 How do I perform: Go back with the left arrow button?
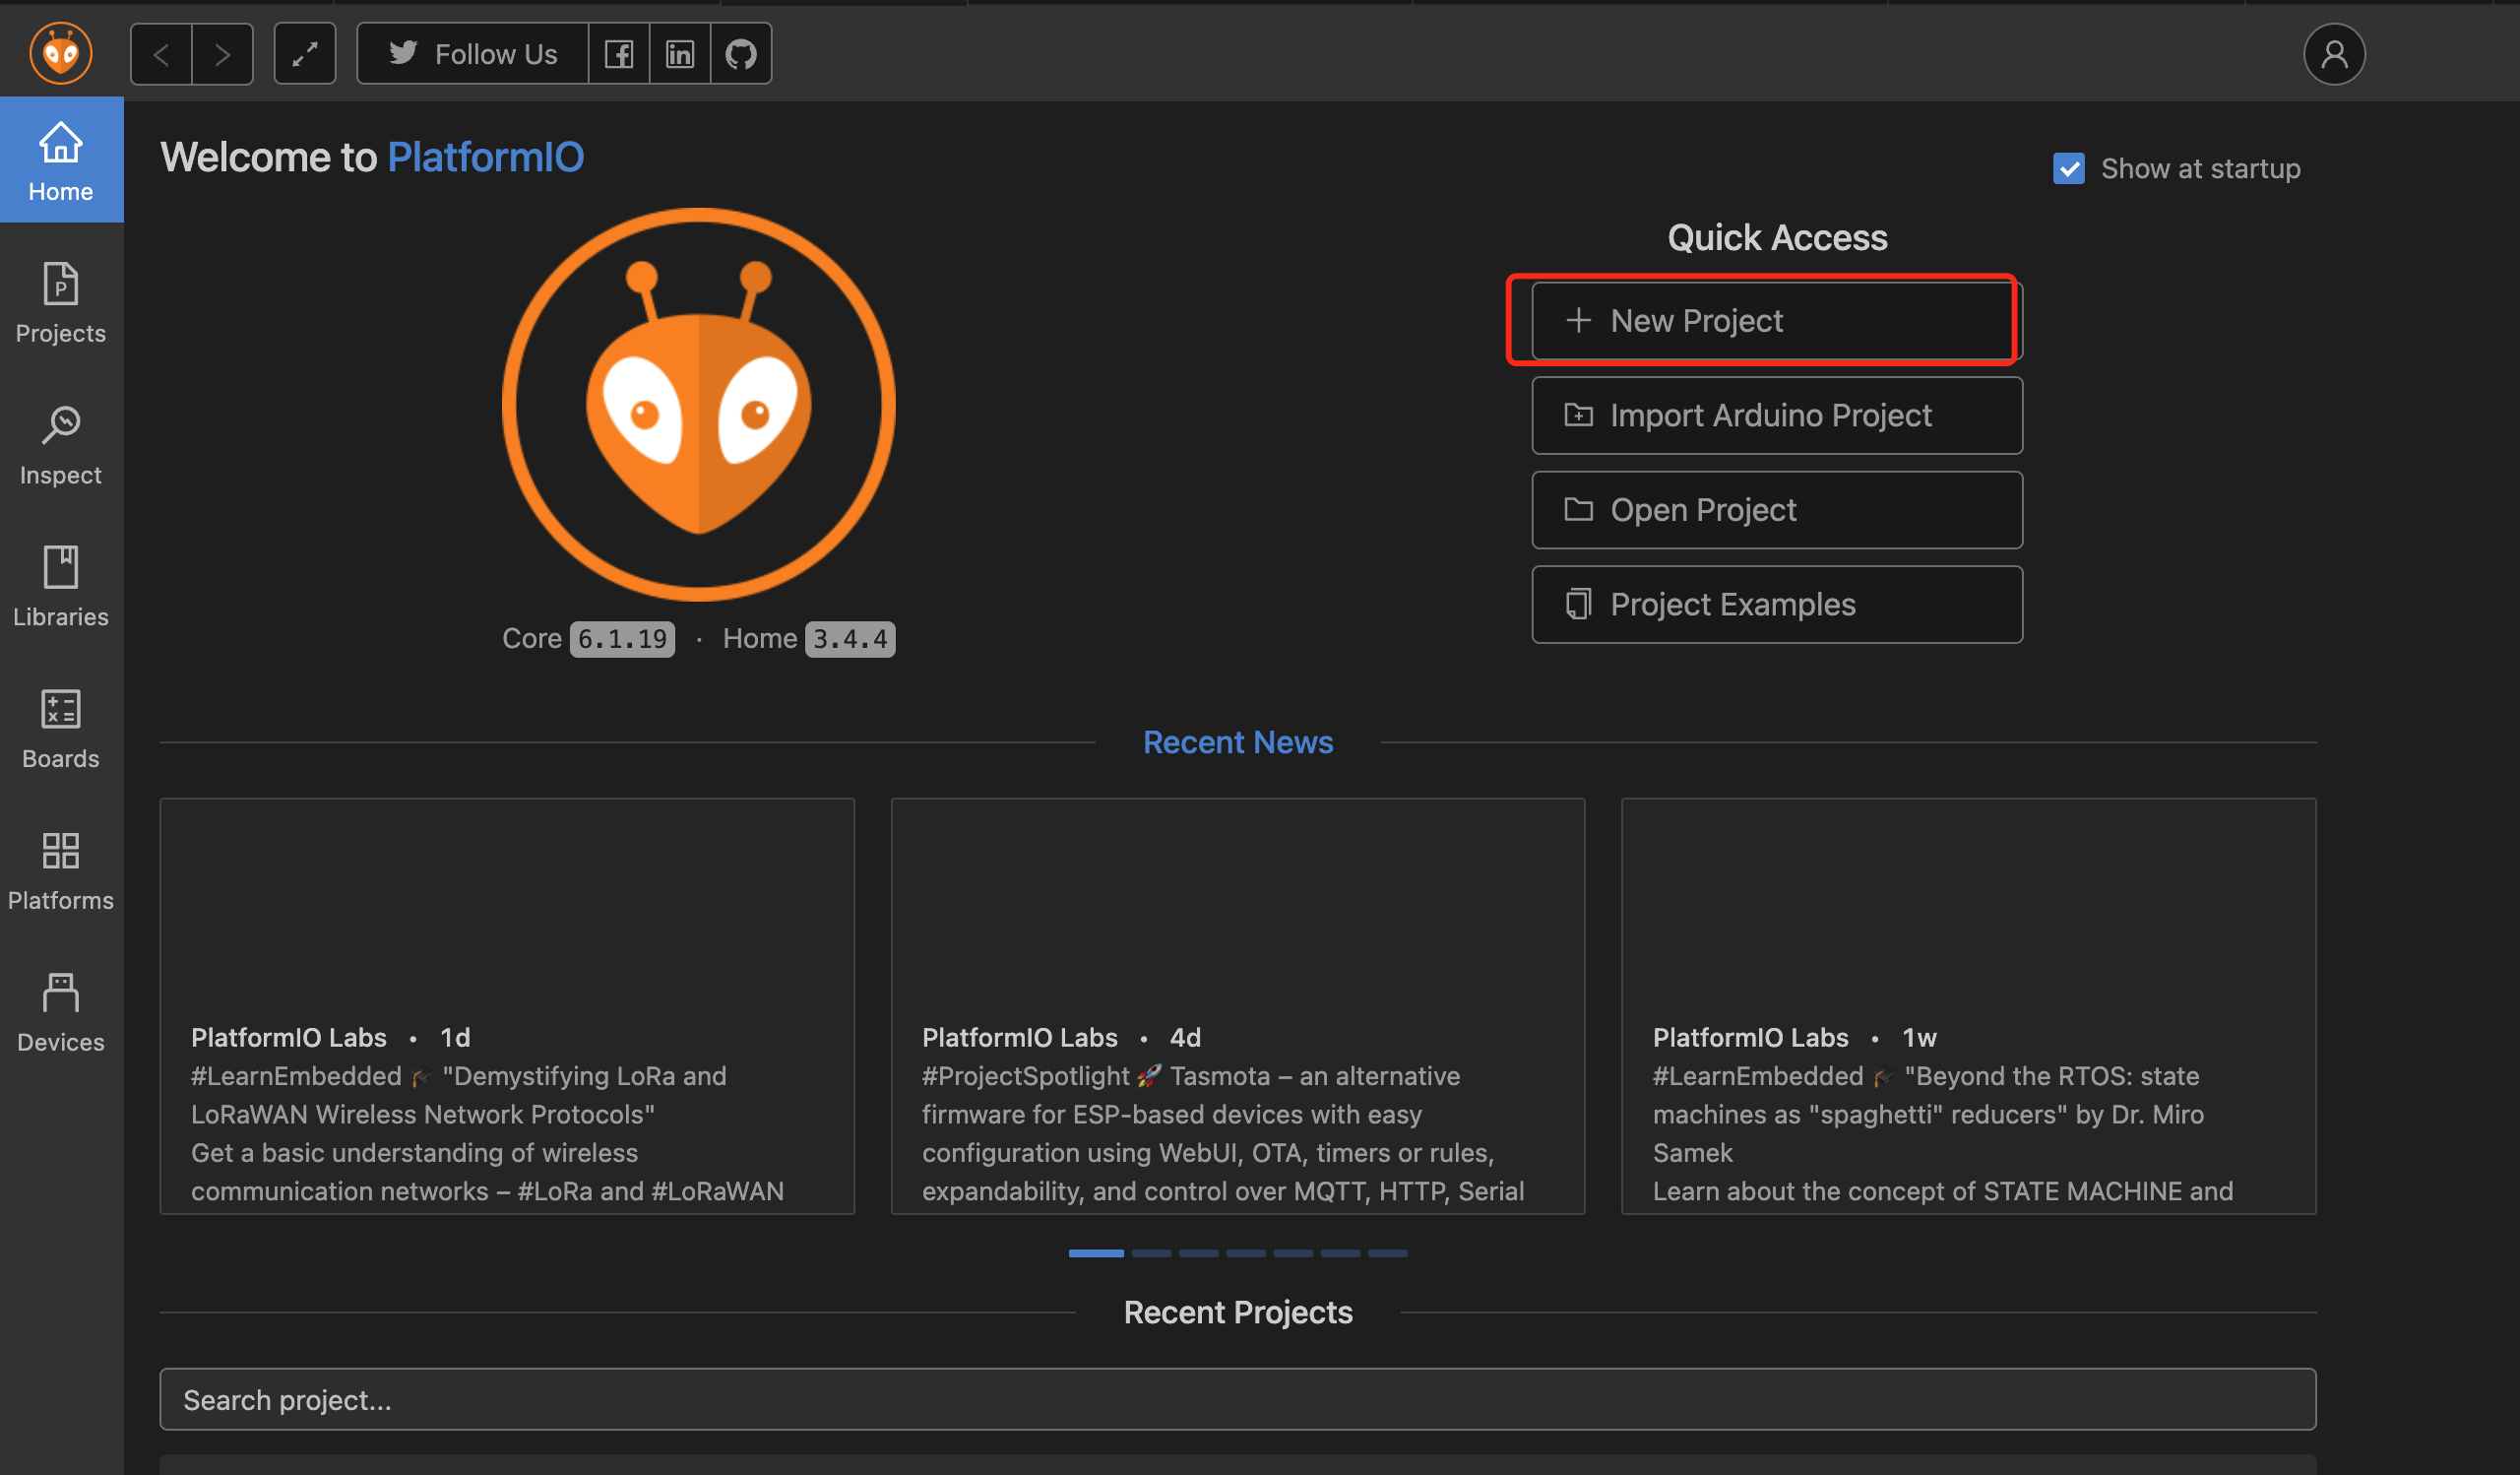(161, 54)
